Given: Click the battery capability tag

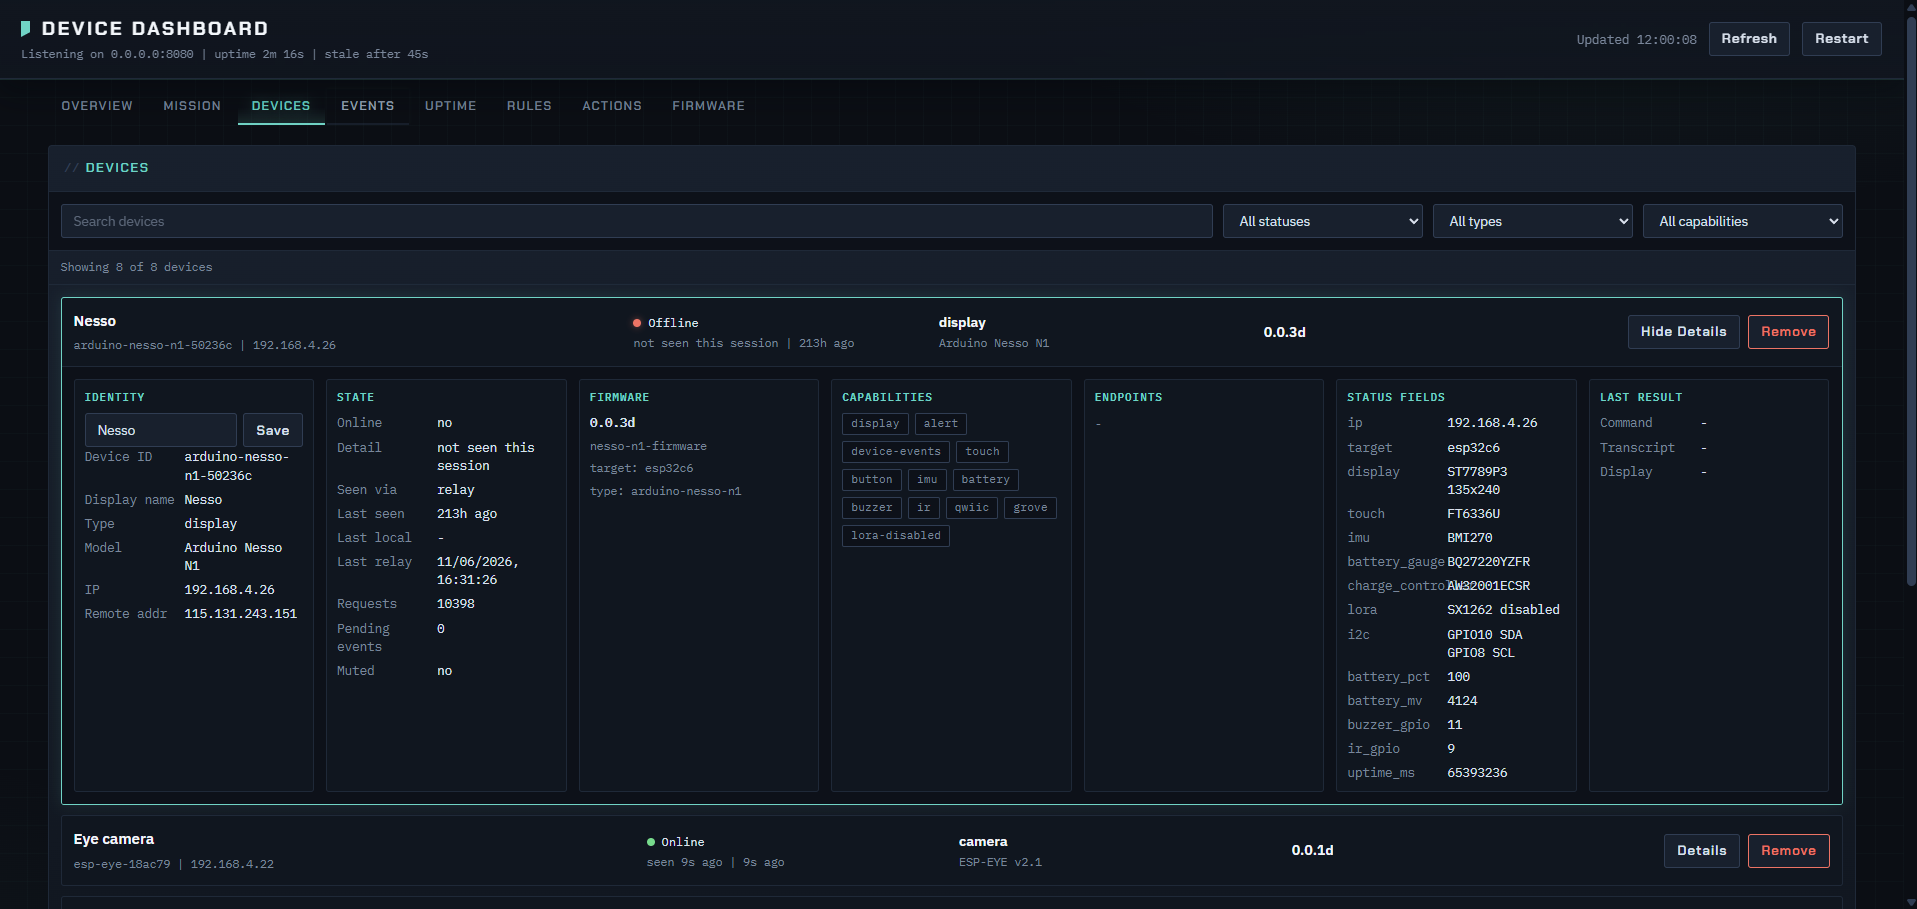Looking at the screenshot, I should [985, 480].
